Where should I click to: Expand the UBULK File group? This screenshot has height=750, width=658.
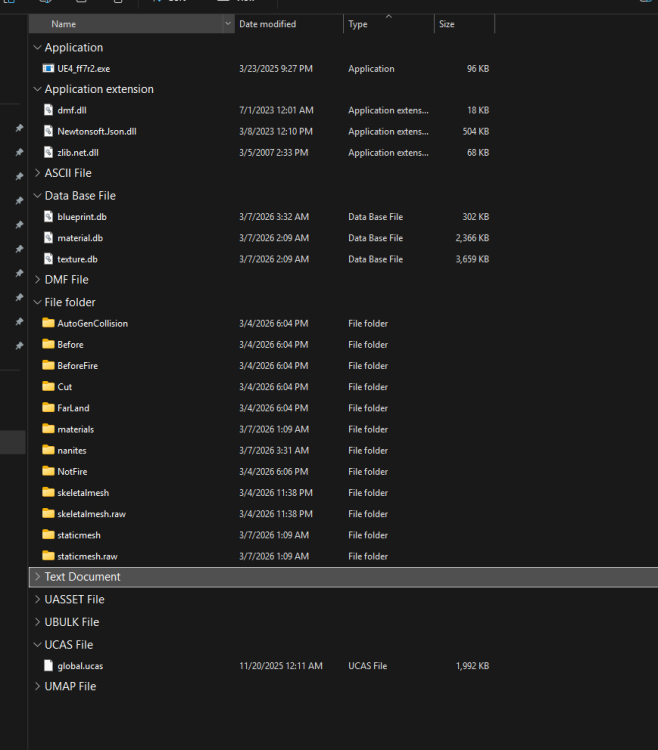point(37,622)
